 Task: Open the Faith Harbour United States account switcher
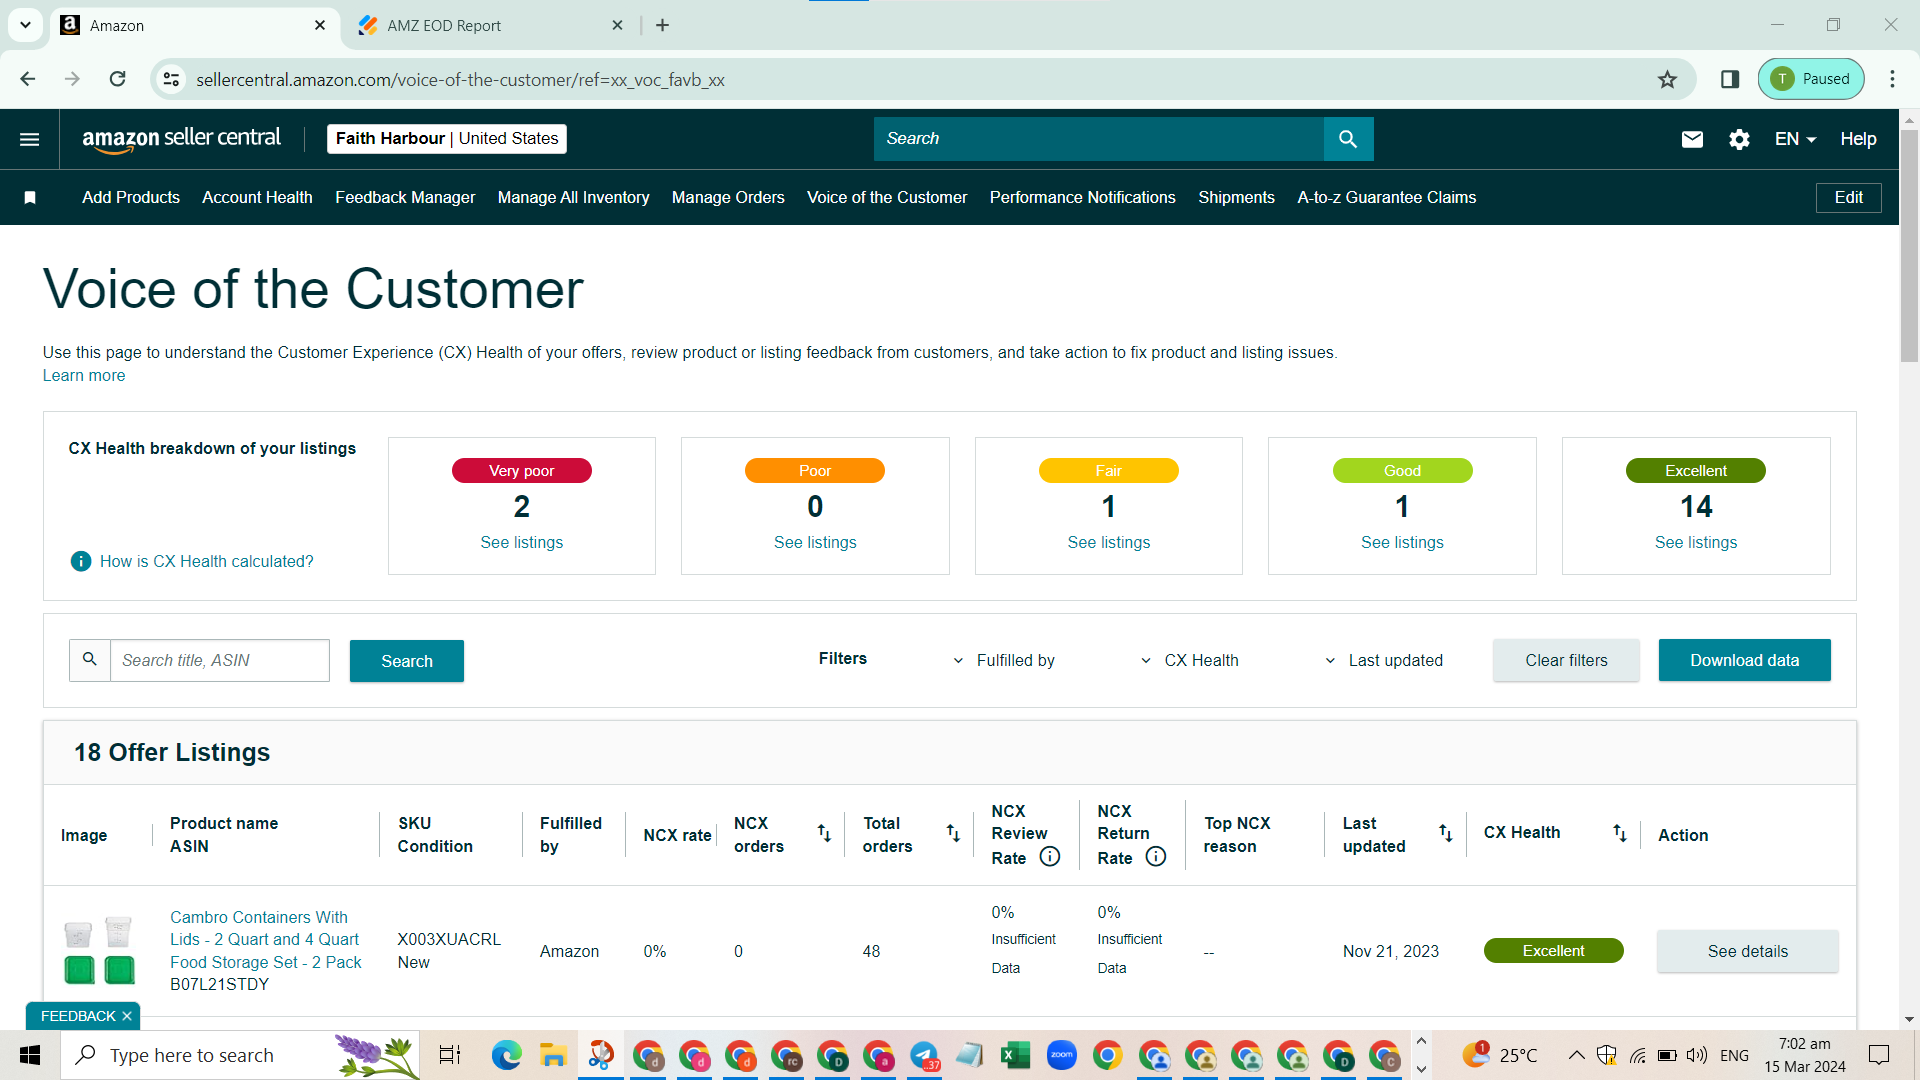[x=447, y=139]
